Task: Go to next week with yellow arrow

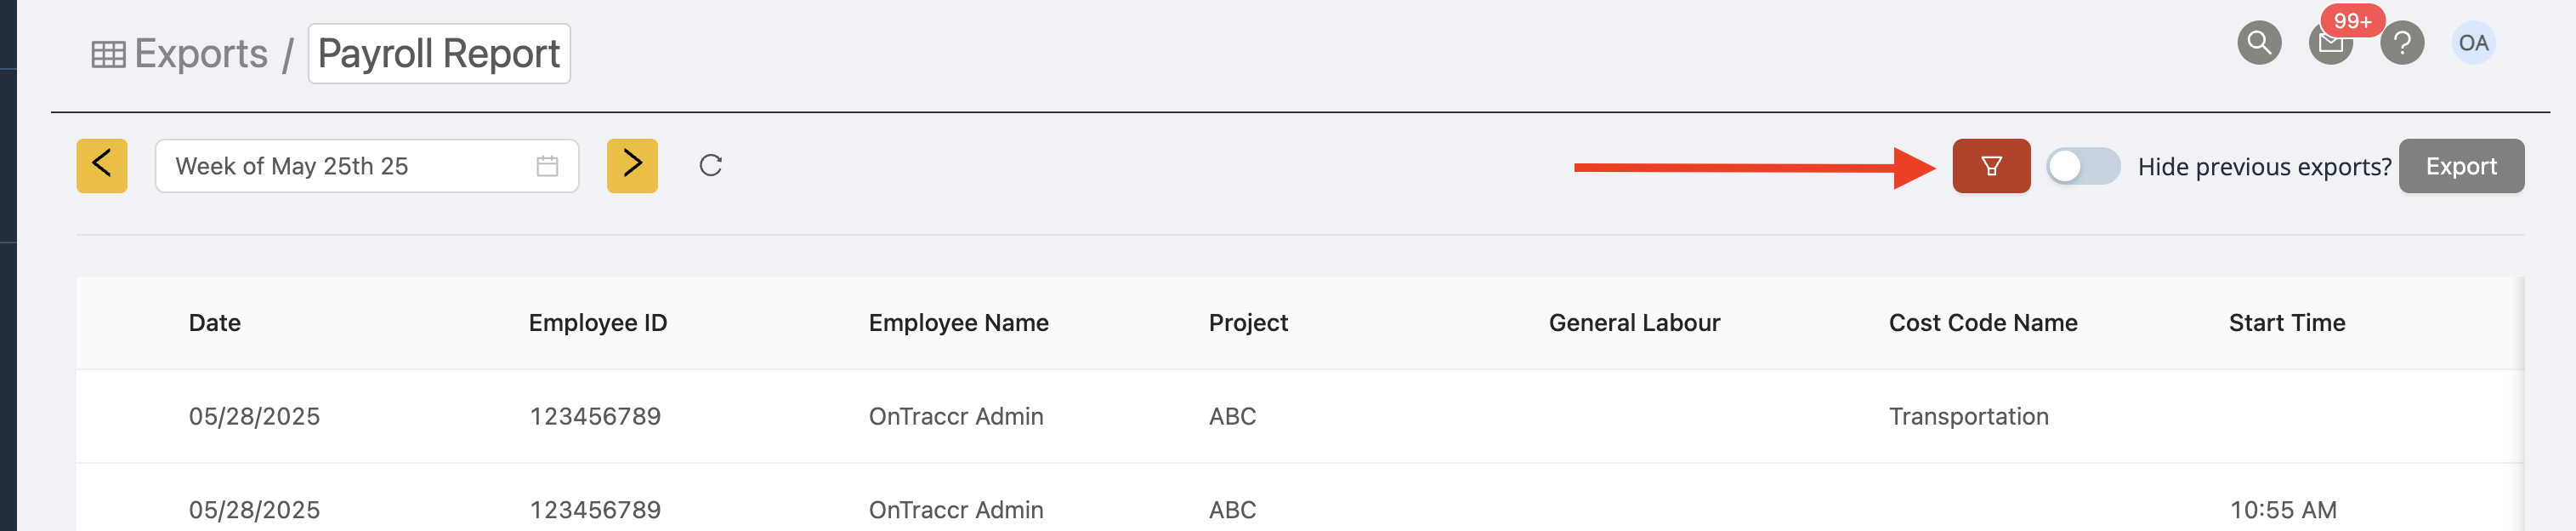Action: point(632,166)
